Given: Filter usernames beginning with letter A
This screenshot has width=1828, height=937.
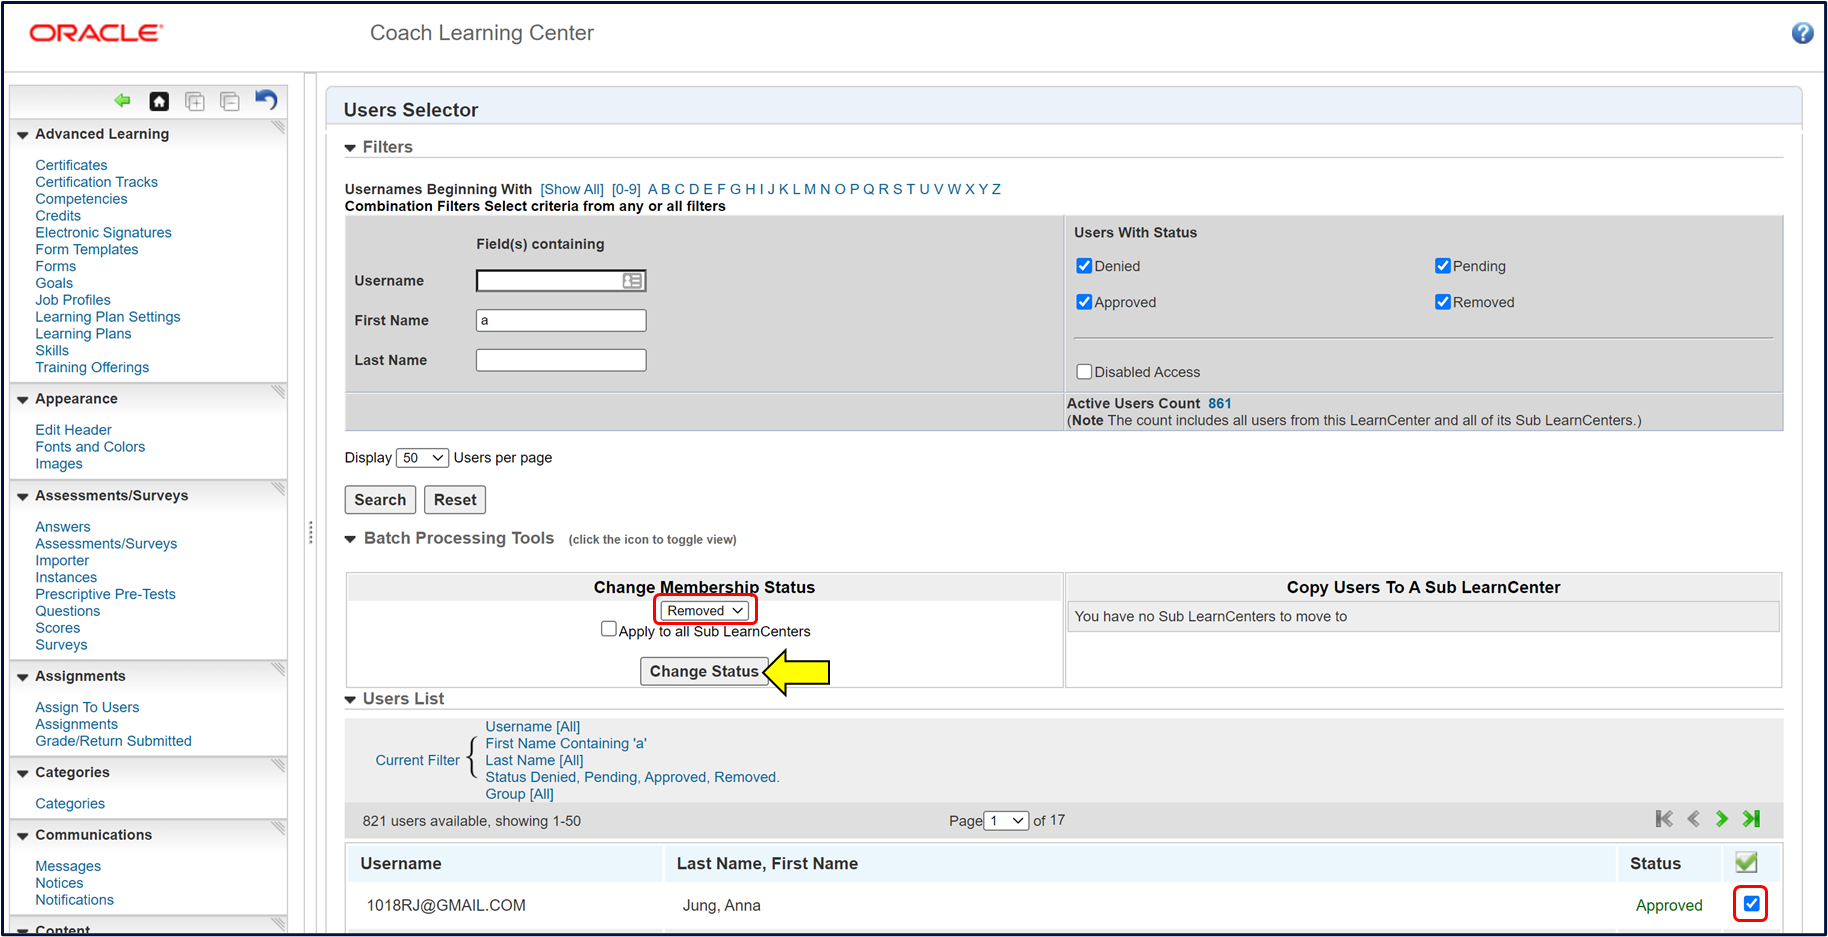Looking at the screenshot, I should [653, 189].
